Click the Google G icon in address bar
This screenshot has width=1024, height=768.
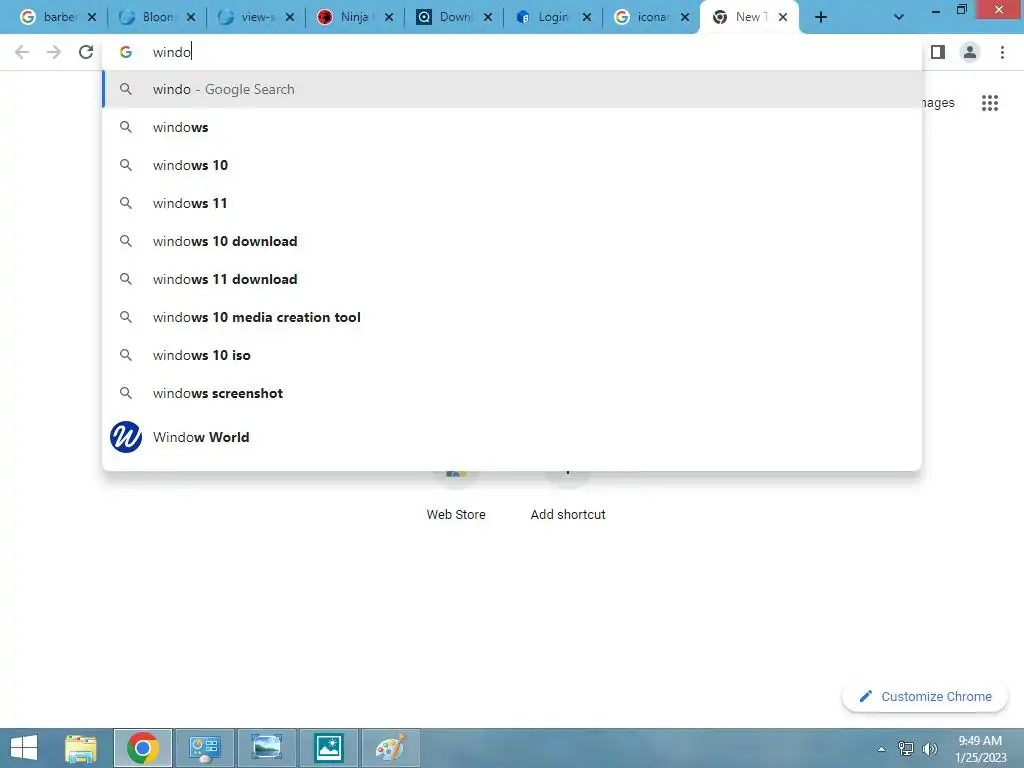[x=126, y=52]
